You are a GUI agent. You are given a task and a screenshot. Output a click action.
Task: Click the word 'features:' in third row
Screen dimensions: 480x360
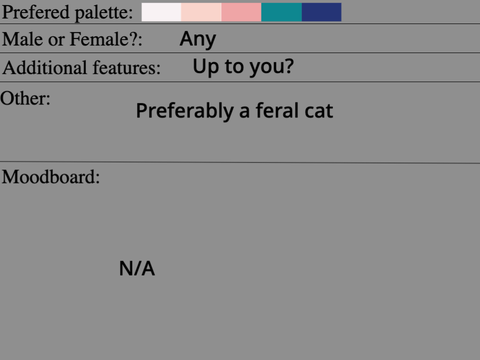tap(127, 68)
